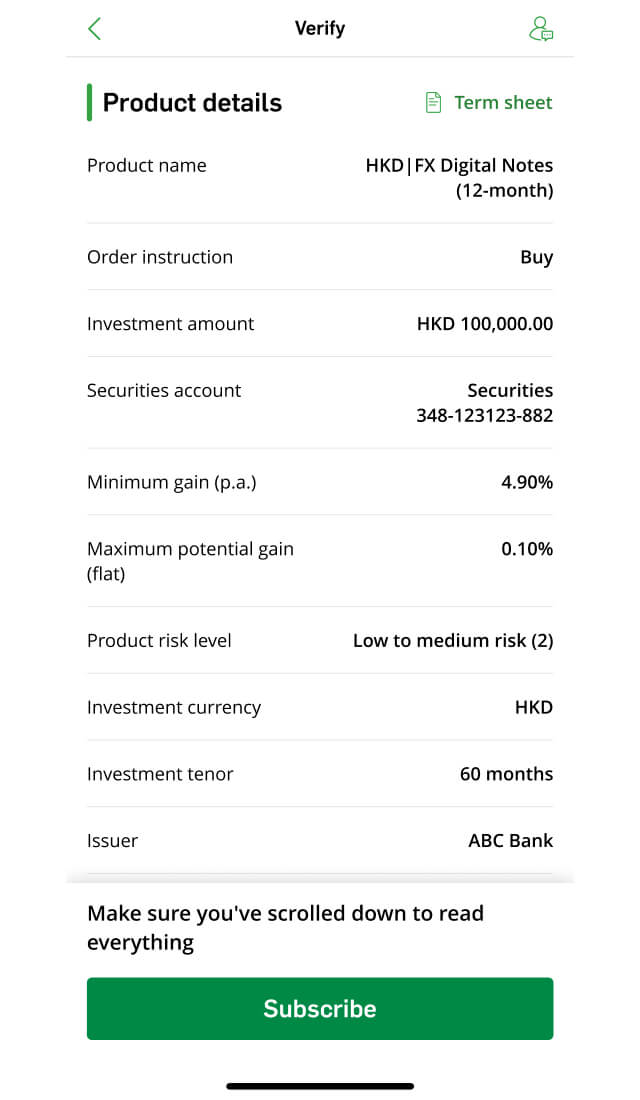The height and width of the screenshot is (1100, 640).
Task: Tap the scroll down reminder text
Action: (286, 927)
